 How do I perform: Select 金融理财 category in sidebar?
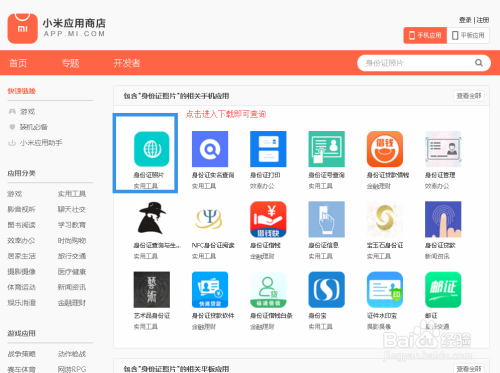(x=72, y=303)
